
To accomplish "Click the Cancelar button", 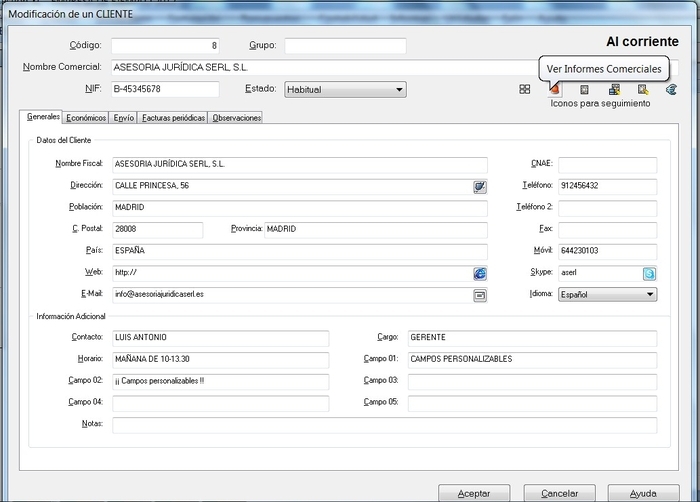I will [559, 493].
